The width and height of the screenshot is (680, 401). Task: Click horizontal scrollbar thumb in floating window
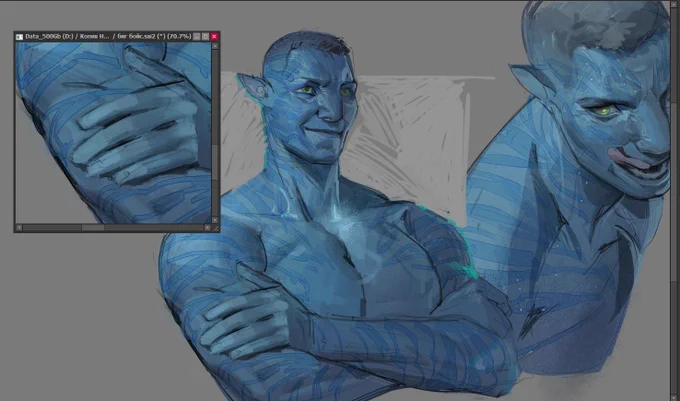click(93, 228)
